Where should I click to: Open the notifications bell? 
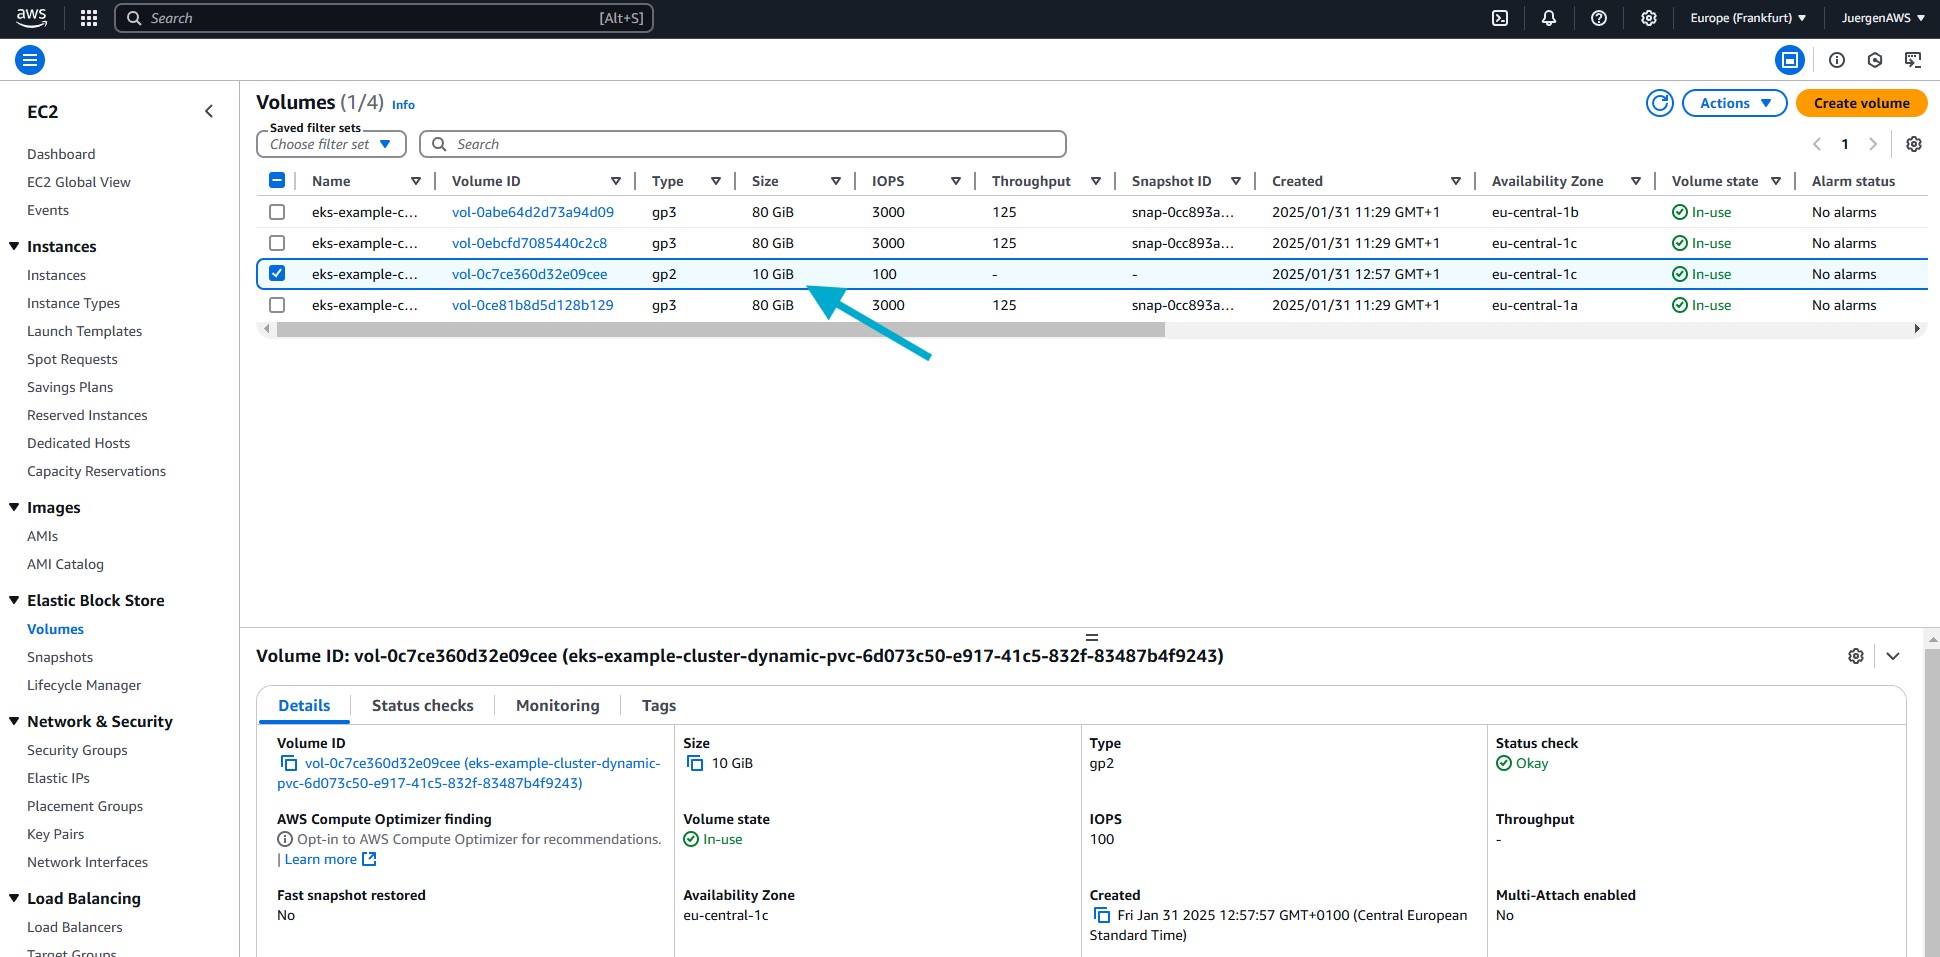tap(1548, 18)
